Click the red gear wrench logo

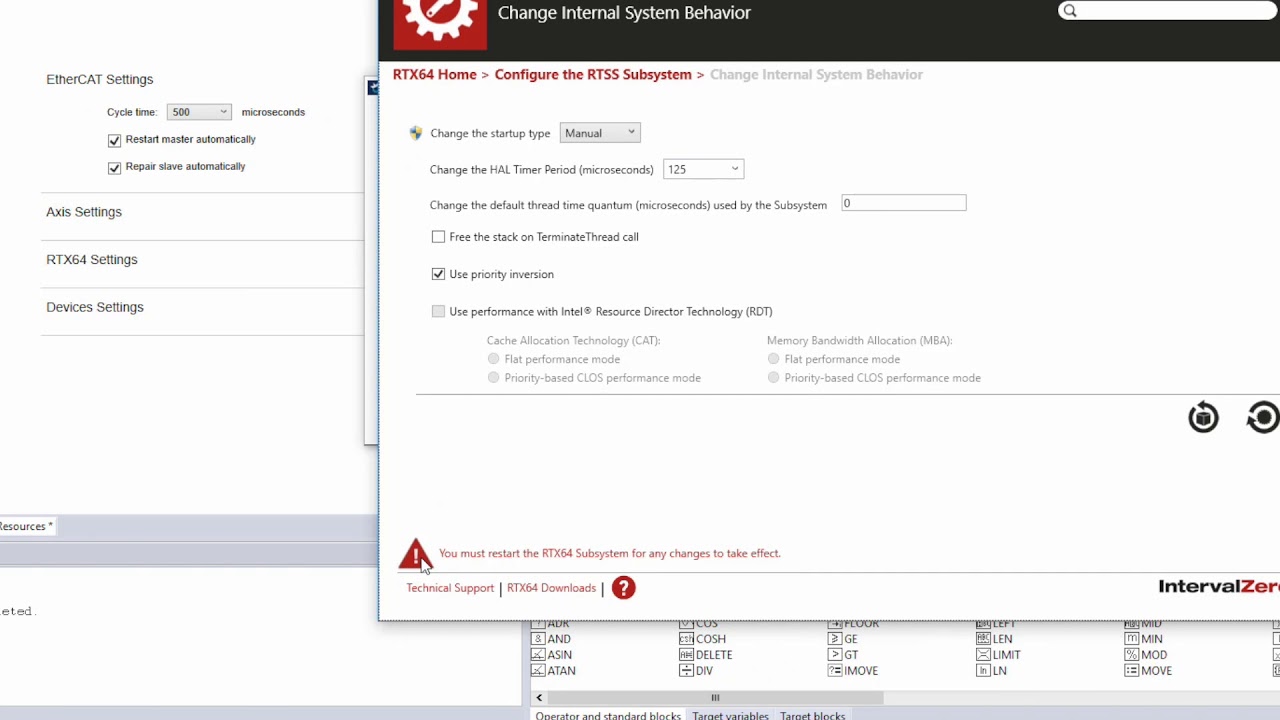[440, 24]
